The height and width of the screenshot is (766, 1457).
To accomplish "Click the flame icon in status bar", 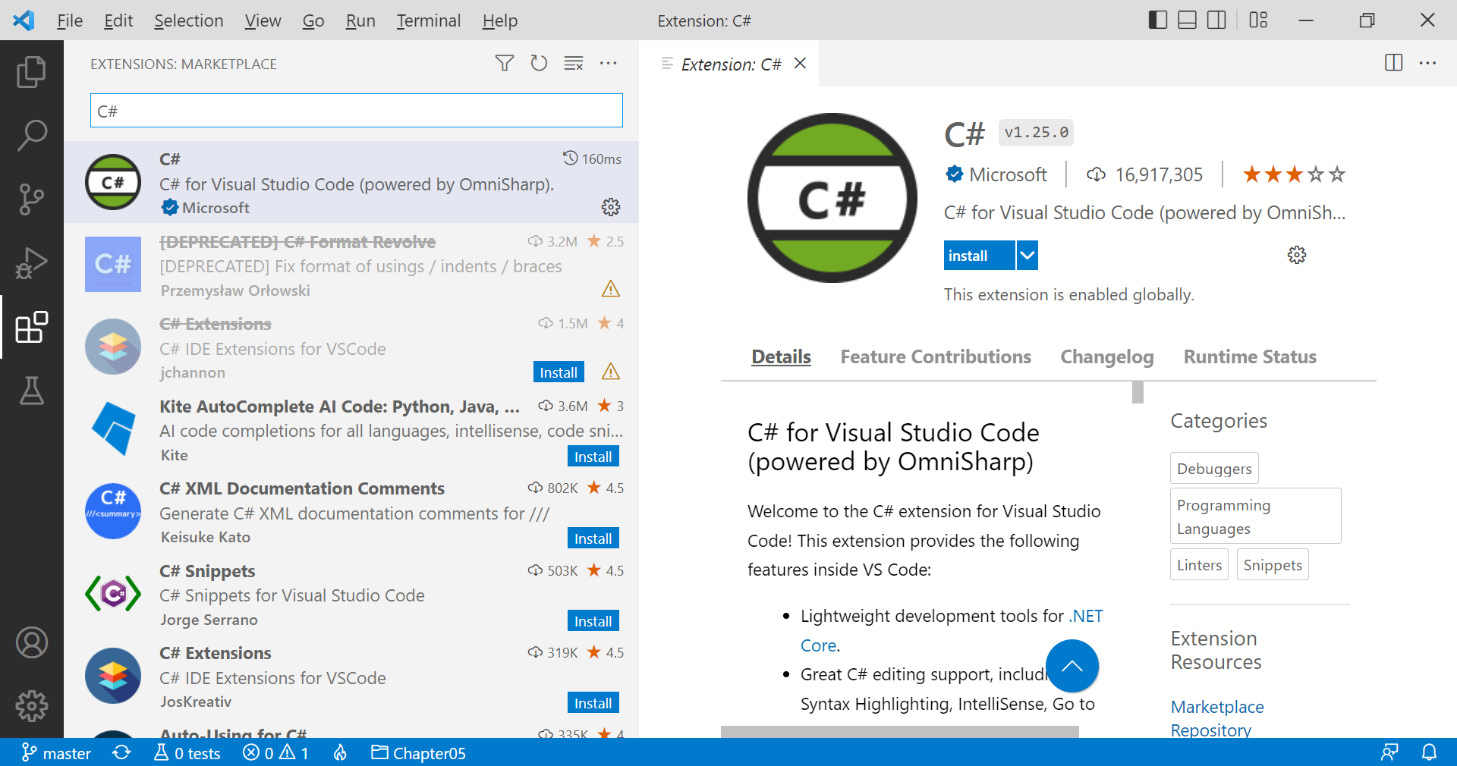I will click(340, 753).
